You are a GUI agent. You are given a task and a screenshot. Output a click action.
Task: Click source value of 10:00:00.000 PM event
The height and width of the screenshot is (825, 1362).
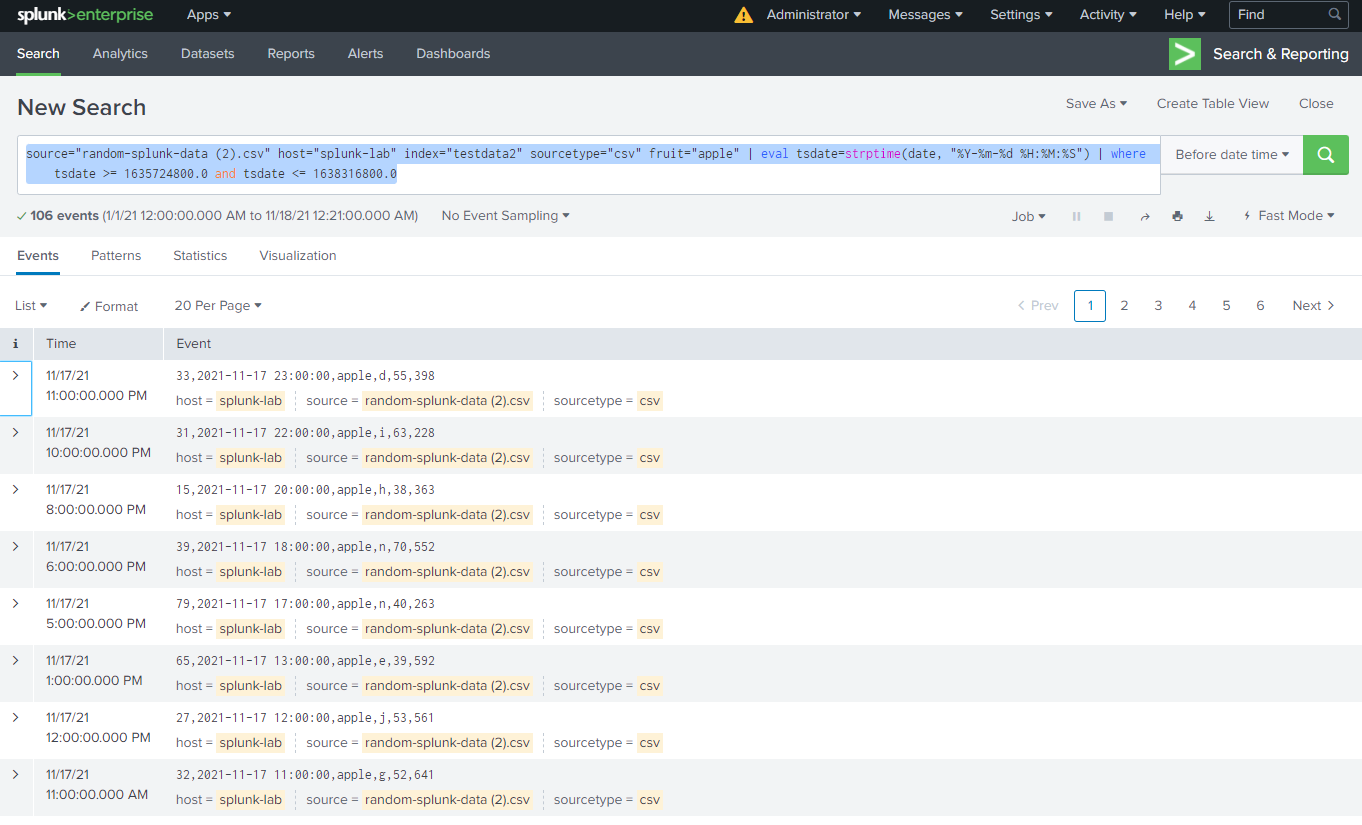click(447, 458)
